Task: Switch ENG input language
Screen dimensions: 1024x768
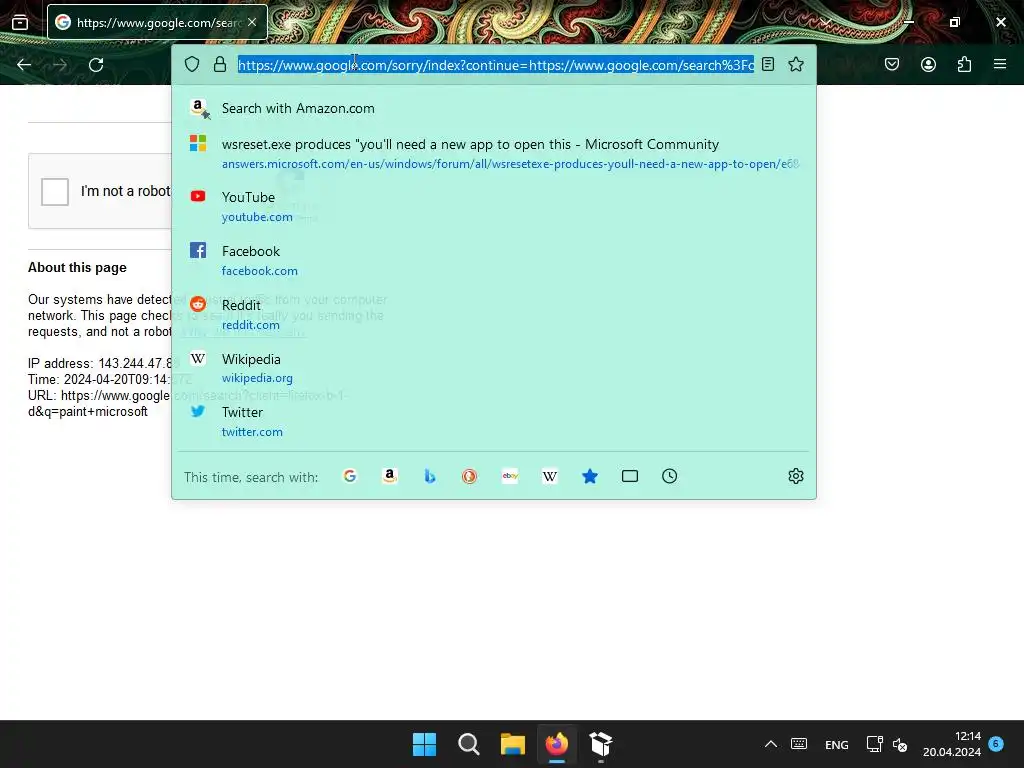Action: coord(837,744)
